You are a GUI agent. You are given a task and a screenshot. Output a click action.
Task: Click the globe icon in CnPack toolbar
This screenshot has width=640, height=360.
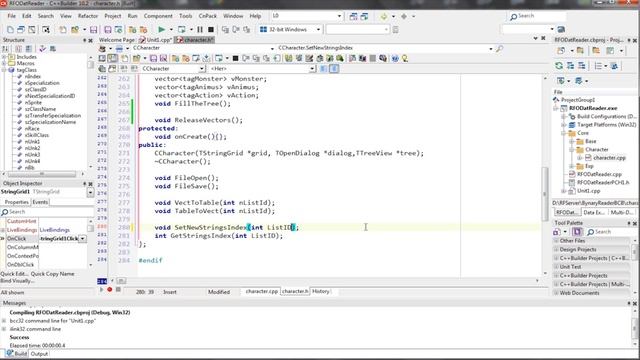pyautogui.click(x=395, y=58)
